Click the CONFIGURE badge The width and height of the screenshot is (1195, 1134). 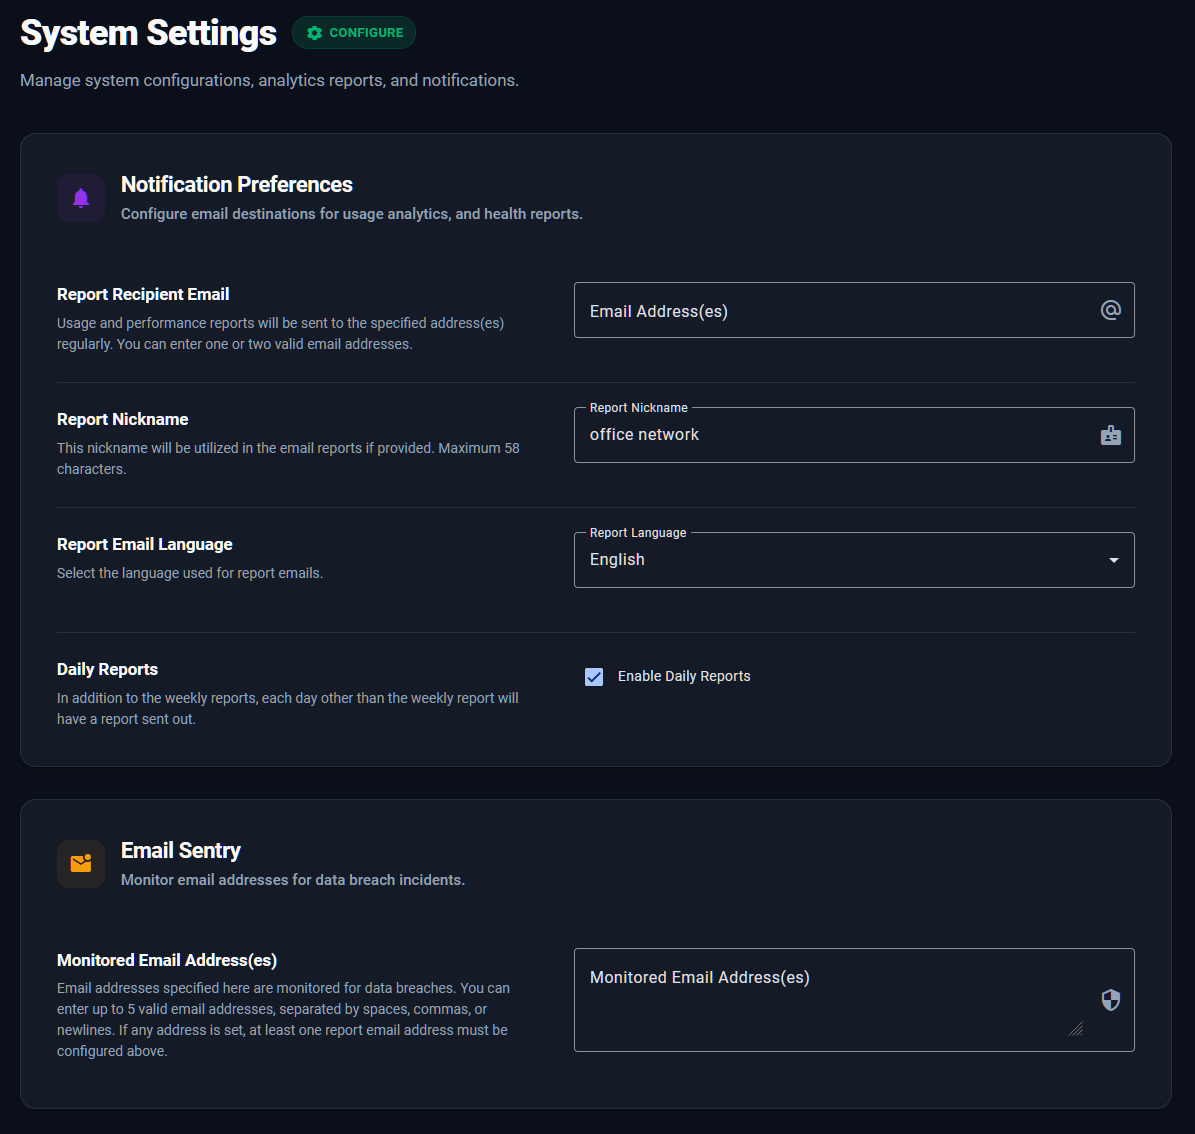click(x=354, y=33)
